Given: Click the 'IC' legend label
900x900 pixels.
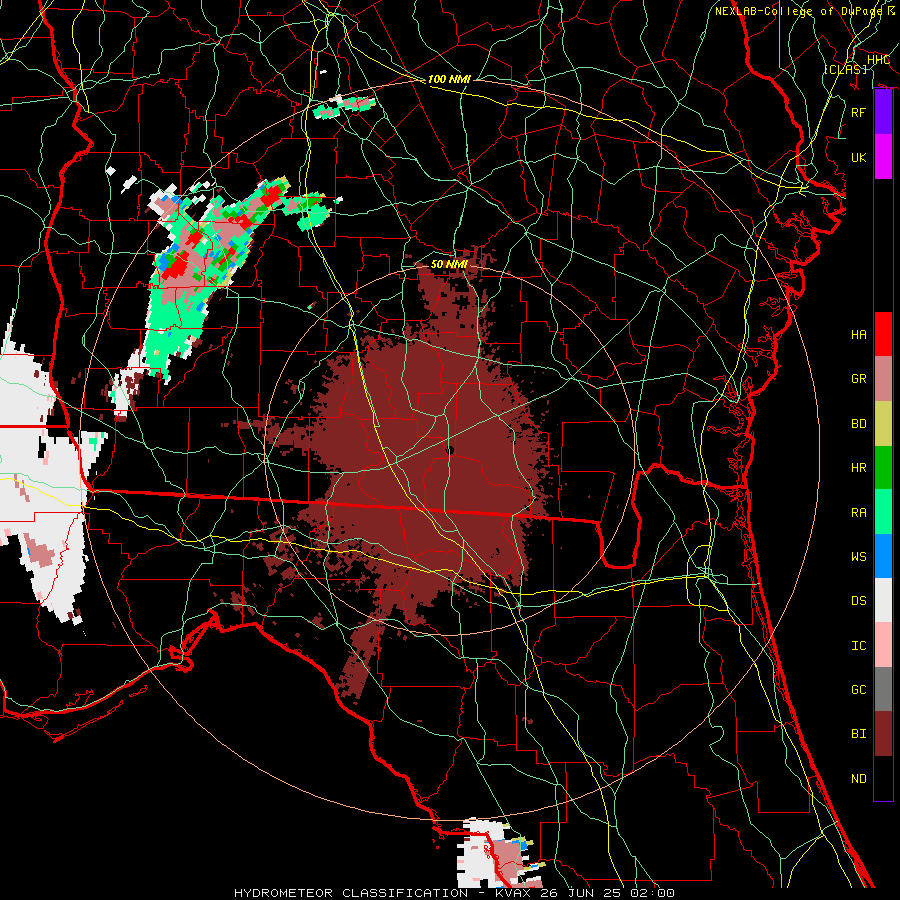Looking at the screenshot, I should 858,646.
